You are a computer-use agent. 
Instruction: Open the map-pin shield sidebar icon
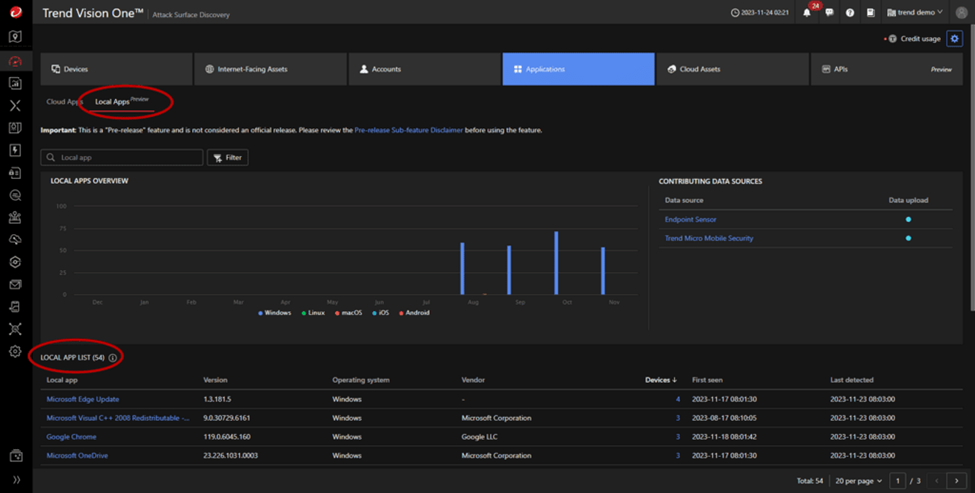click(16, 37)
